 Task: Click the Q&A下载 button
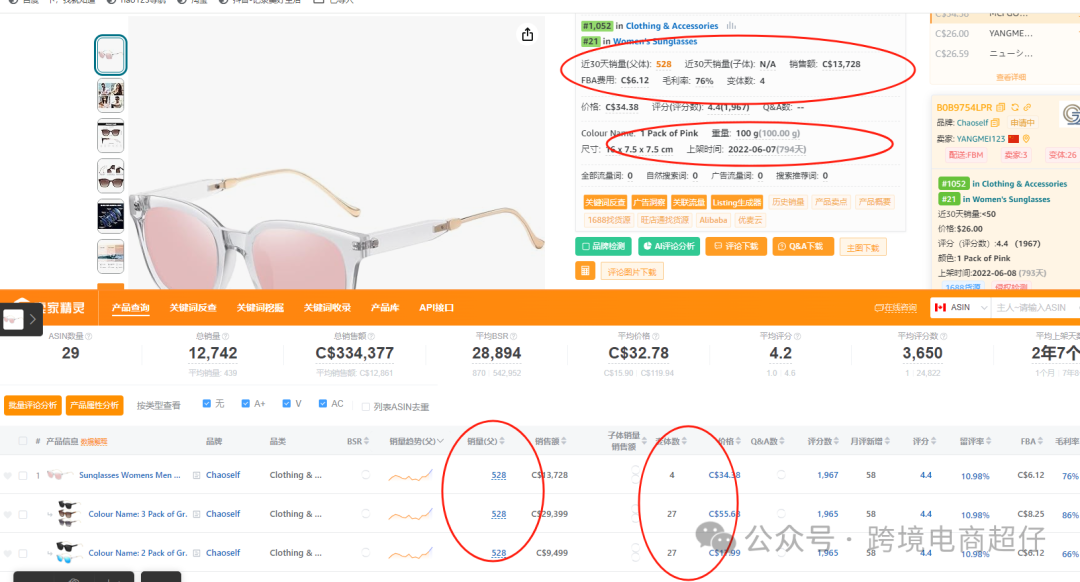pos(803,246)
